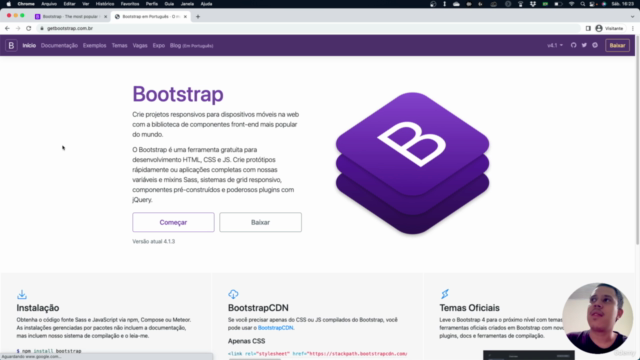
Task: Close the Bootstrap em Português tab
Action: click(x=185, y=17)
